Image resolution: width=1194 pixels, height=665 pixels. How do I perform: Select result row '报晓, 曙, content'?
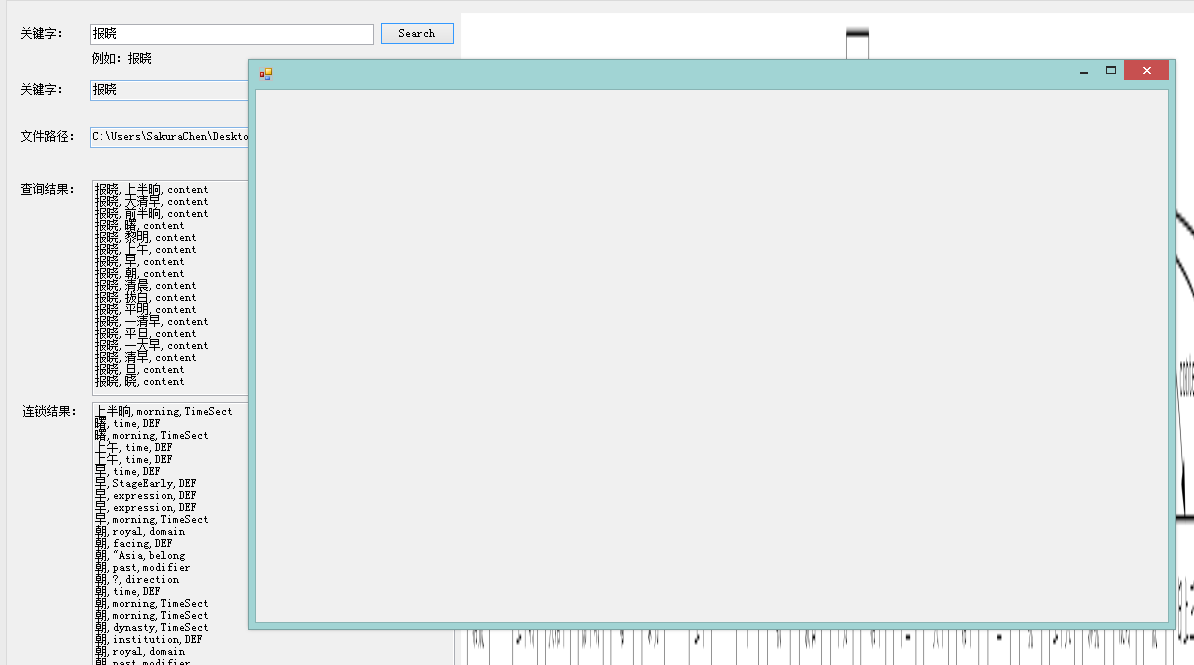(x=139, y=226)
